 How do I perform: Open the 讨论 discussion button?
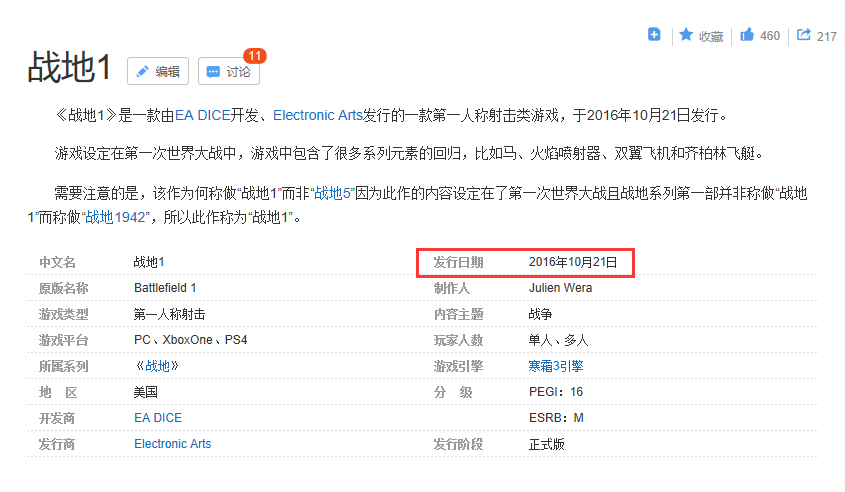click(x=229, y=71)
